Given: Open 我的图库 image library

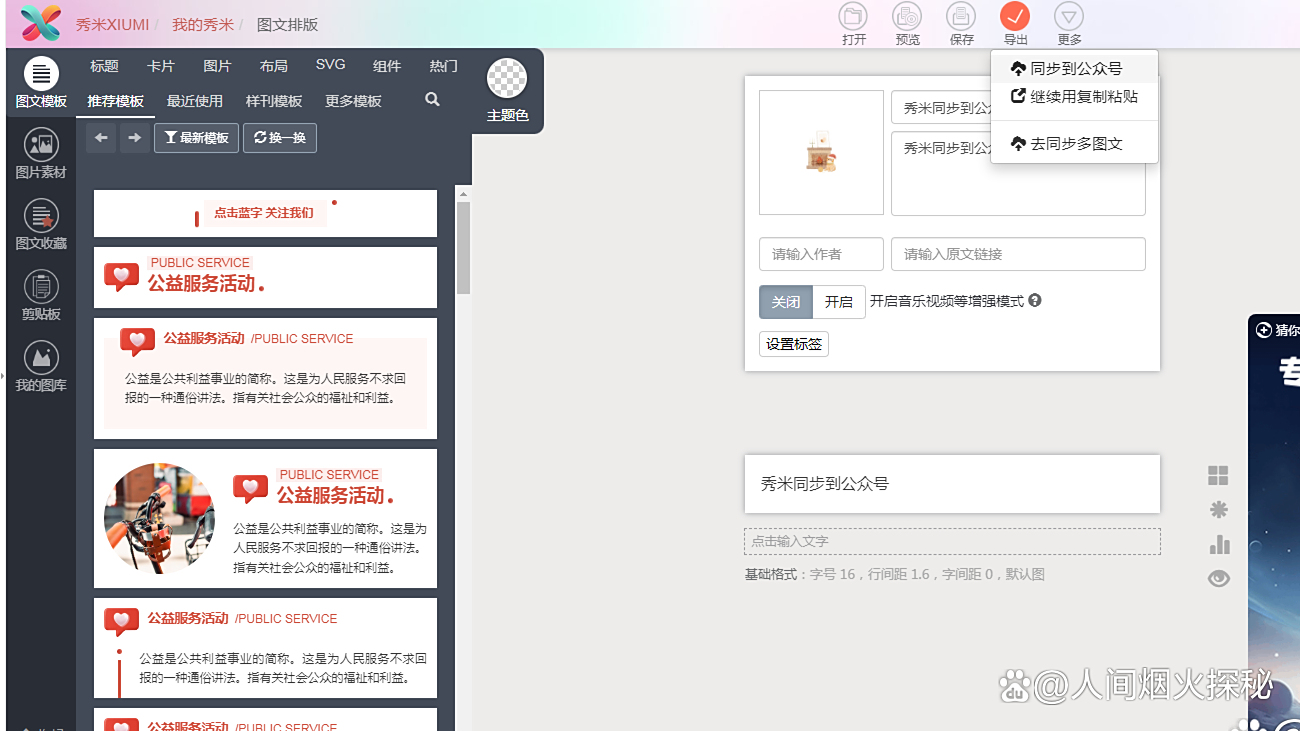Looking at the screenshot, I should [41, 366].
